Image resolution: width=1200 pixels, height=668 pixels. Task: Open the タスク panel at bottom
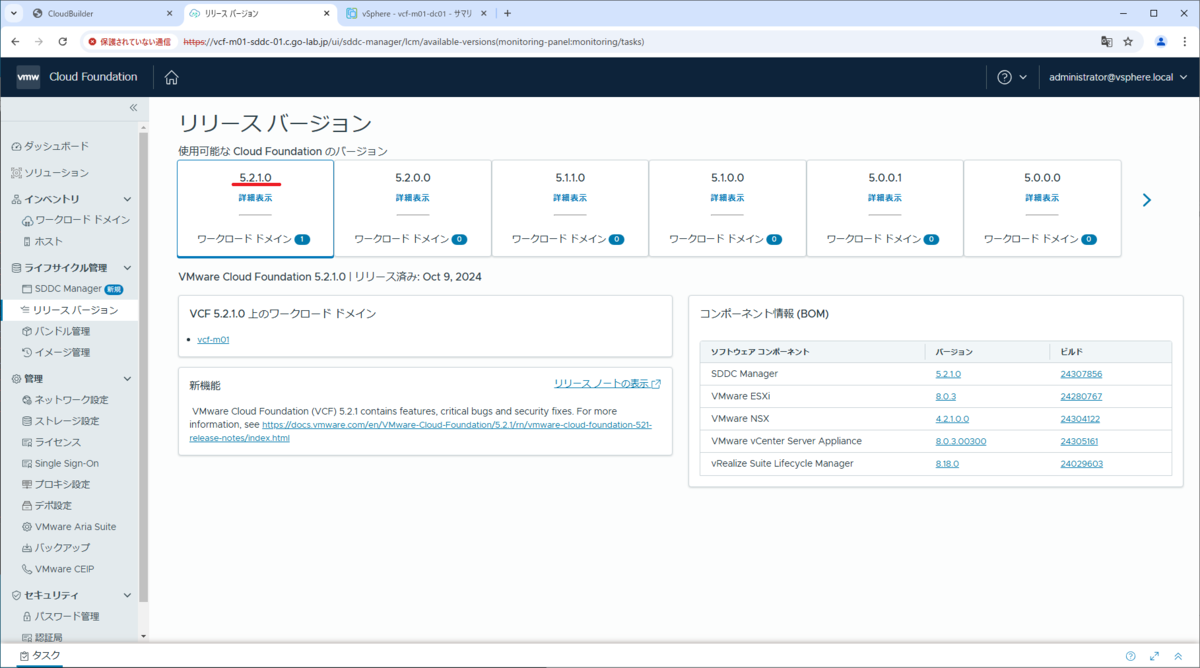[40, 656]
